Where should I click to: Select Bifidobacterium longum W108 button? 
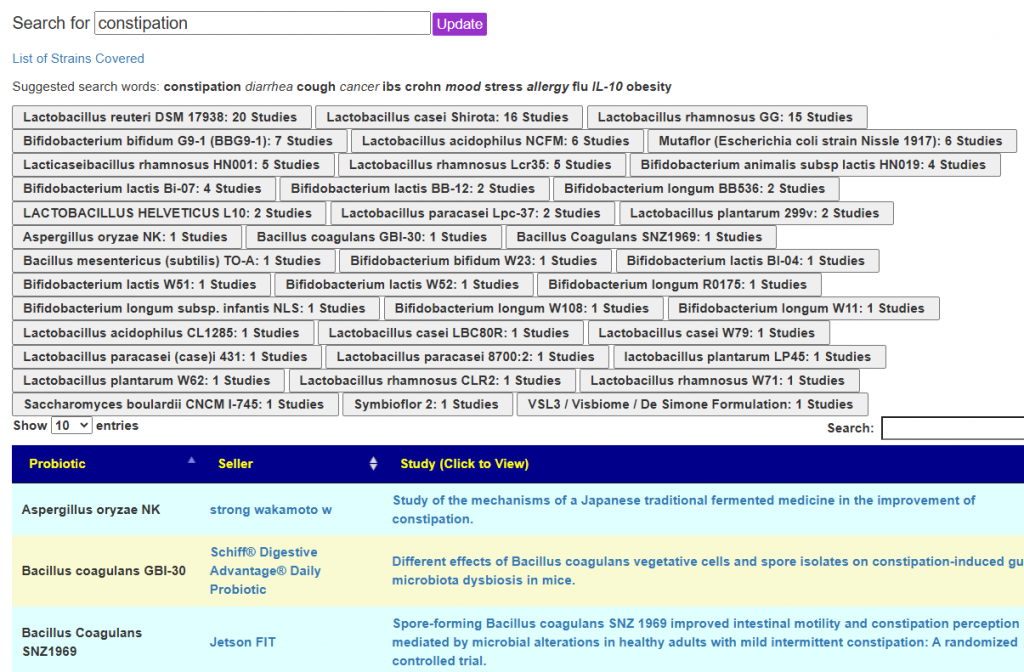522,308
